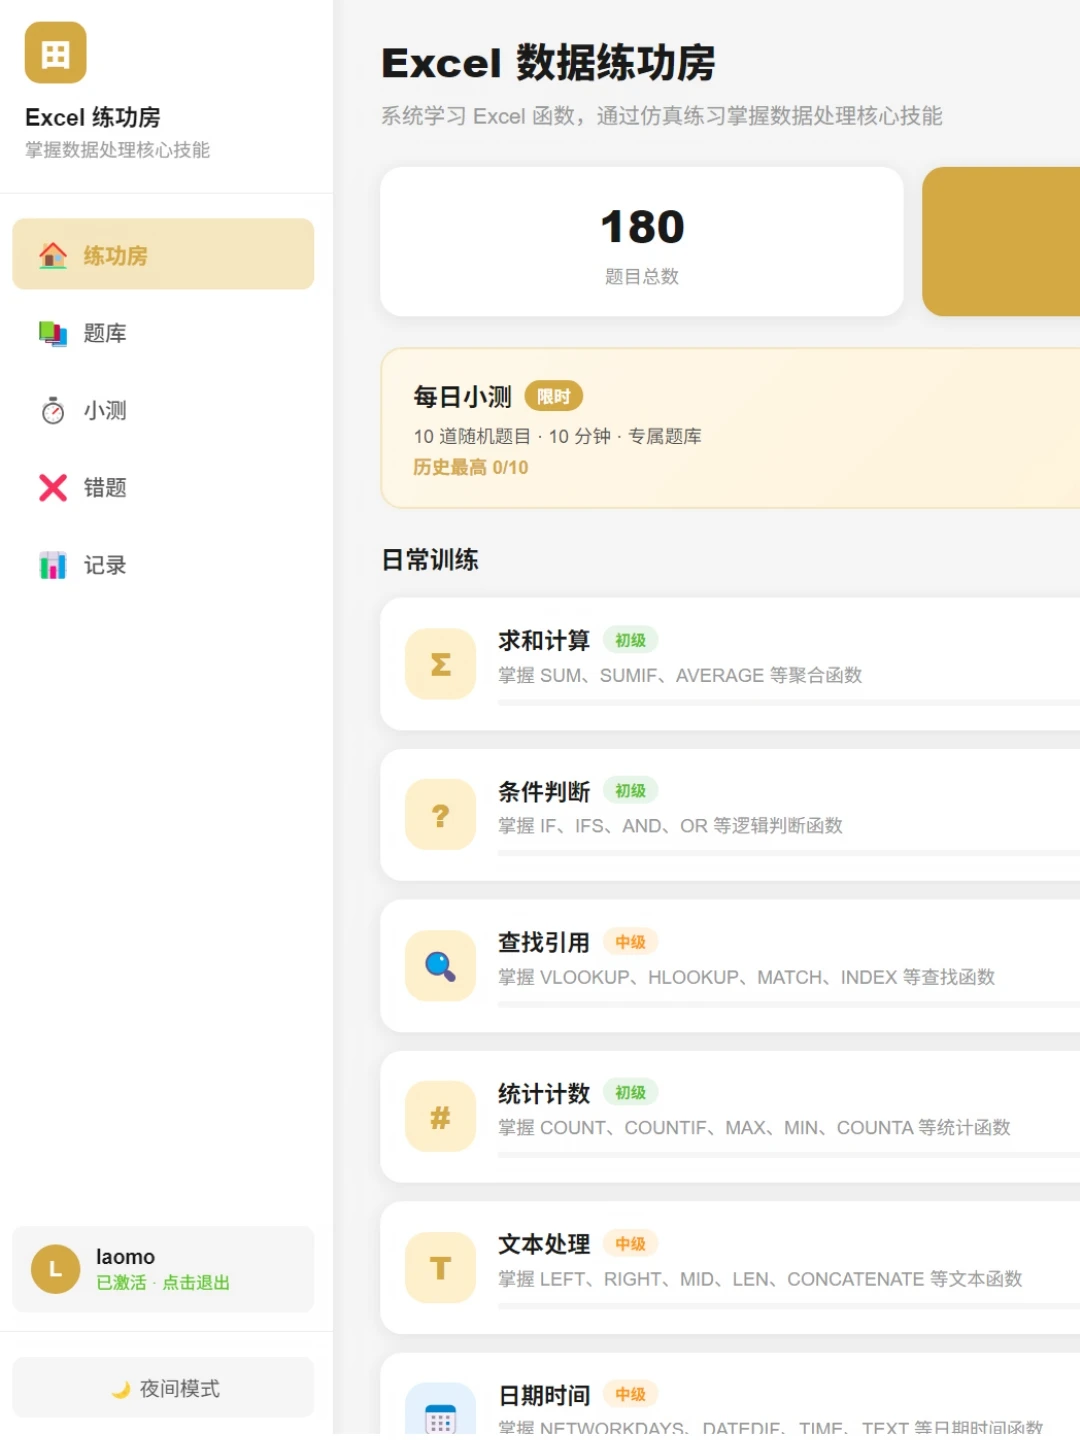The width and height of the screenshot is (1080, 1440).
Task: Click the house icon beside 练功房
Action: (53, 255)
